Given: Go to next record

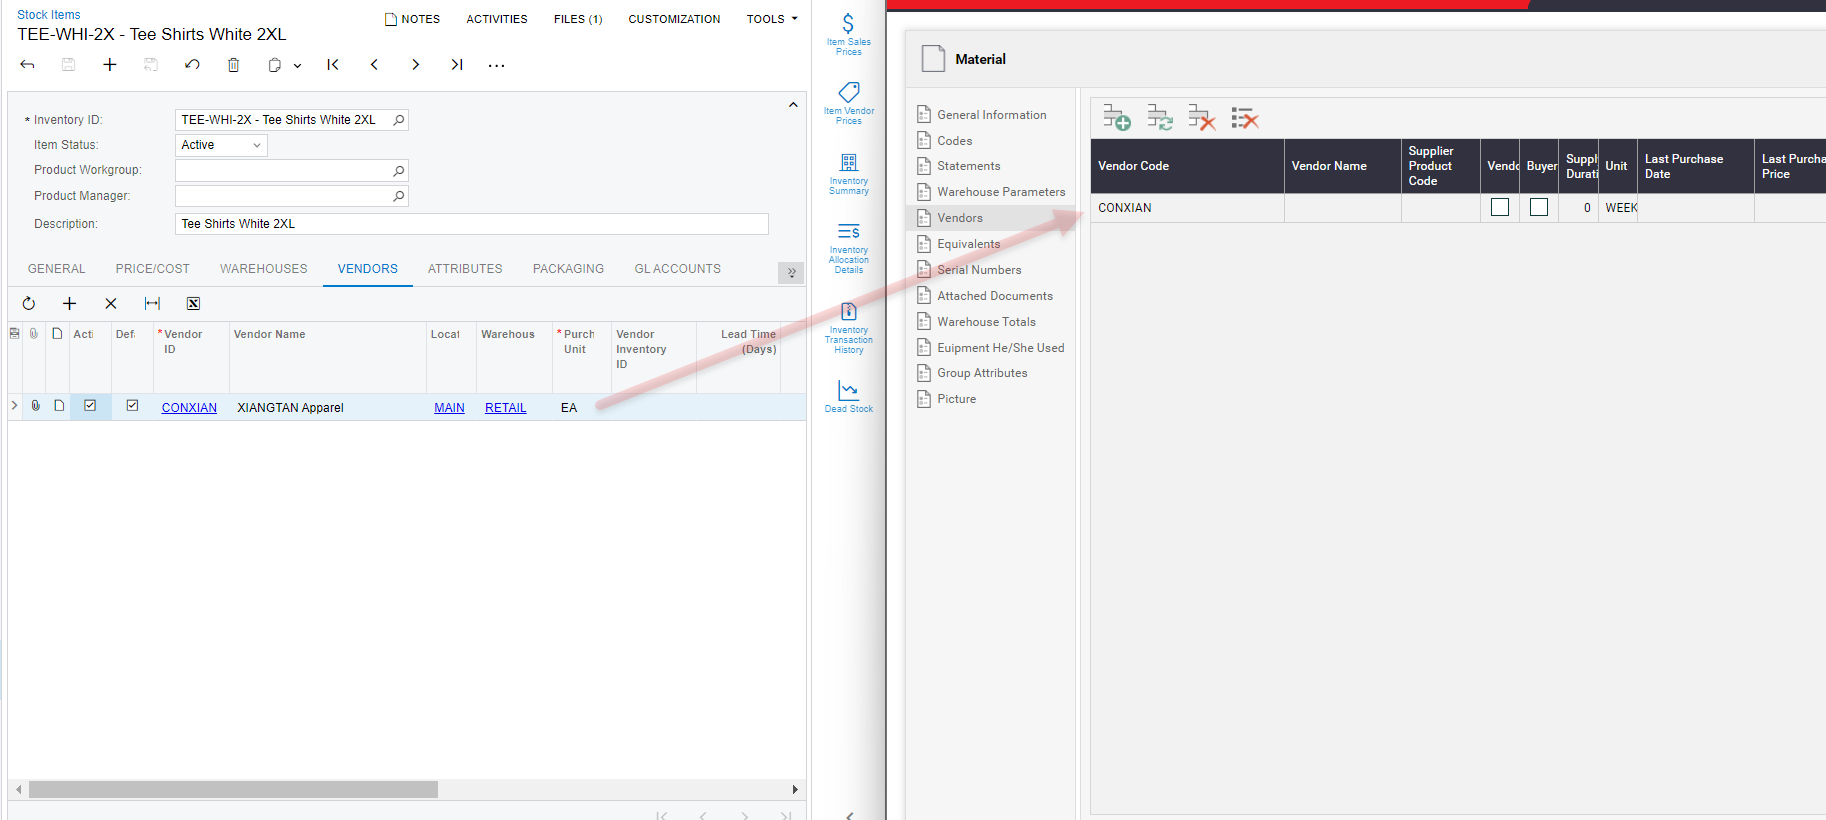Looking at the screenshot, I should click(x=415, y=65).
